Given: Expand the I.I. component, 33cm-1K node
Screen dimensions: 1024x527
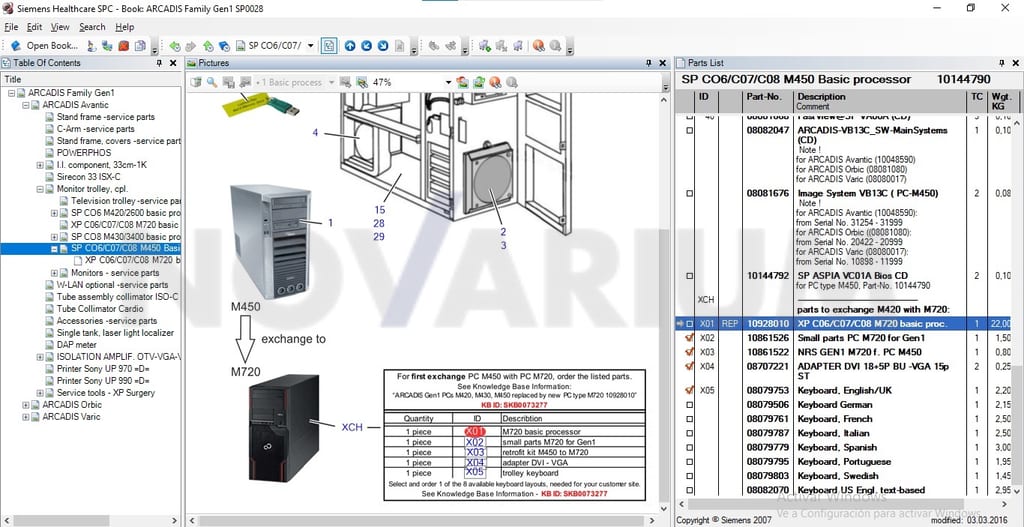Looking at the screenshot, I should (x=40, y=165).
